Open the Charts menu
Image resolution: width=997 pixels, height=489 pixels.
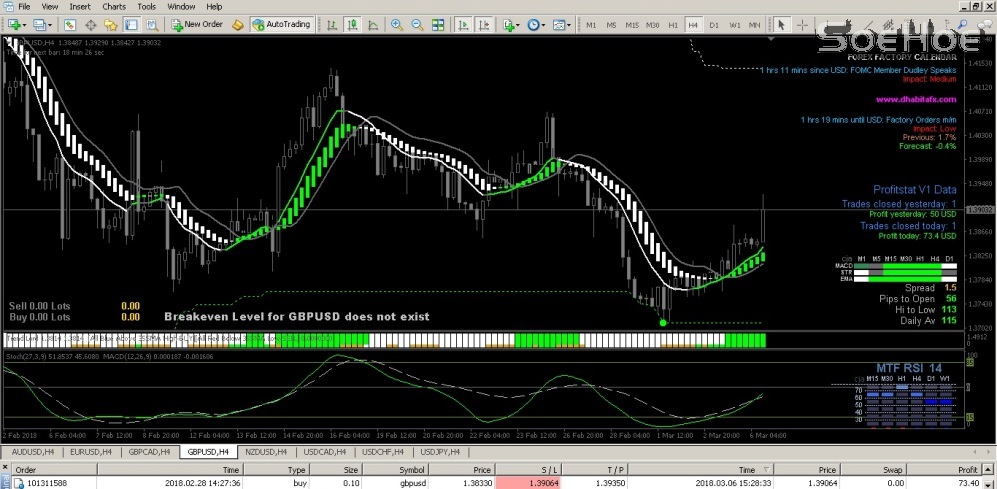(114, 6)
